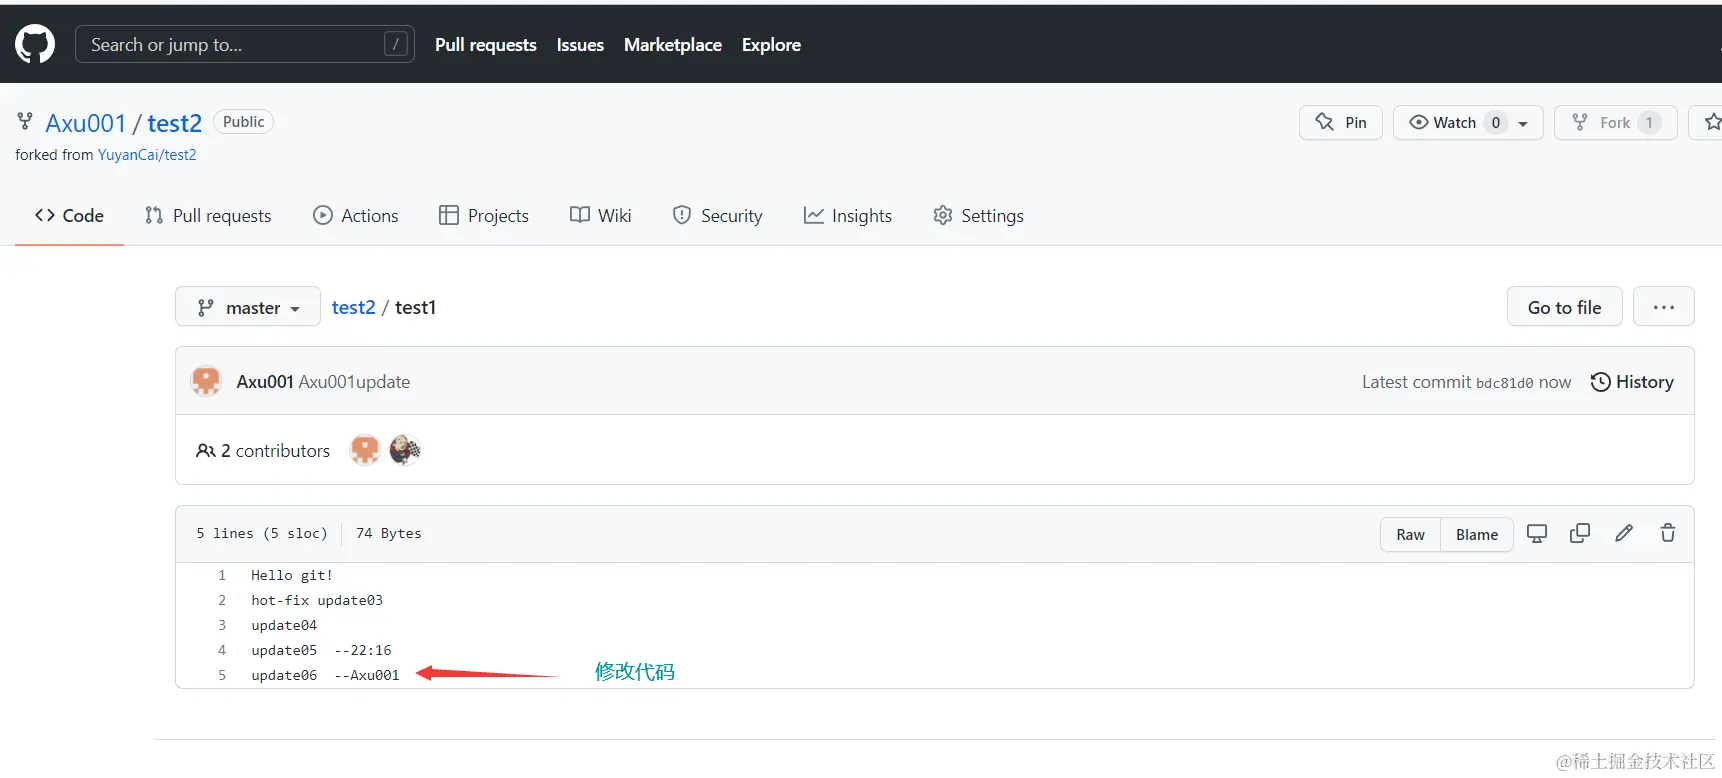The width and height of the screenshot is (1722, 778).
Task: Click Go to file button
Action: pyautogui.click(x=1564, y=307)
